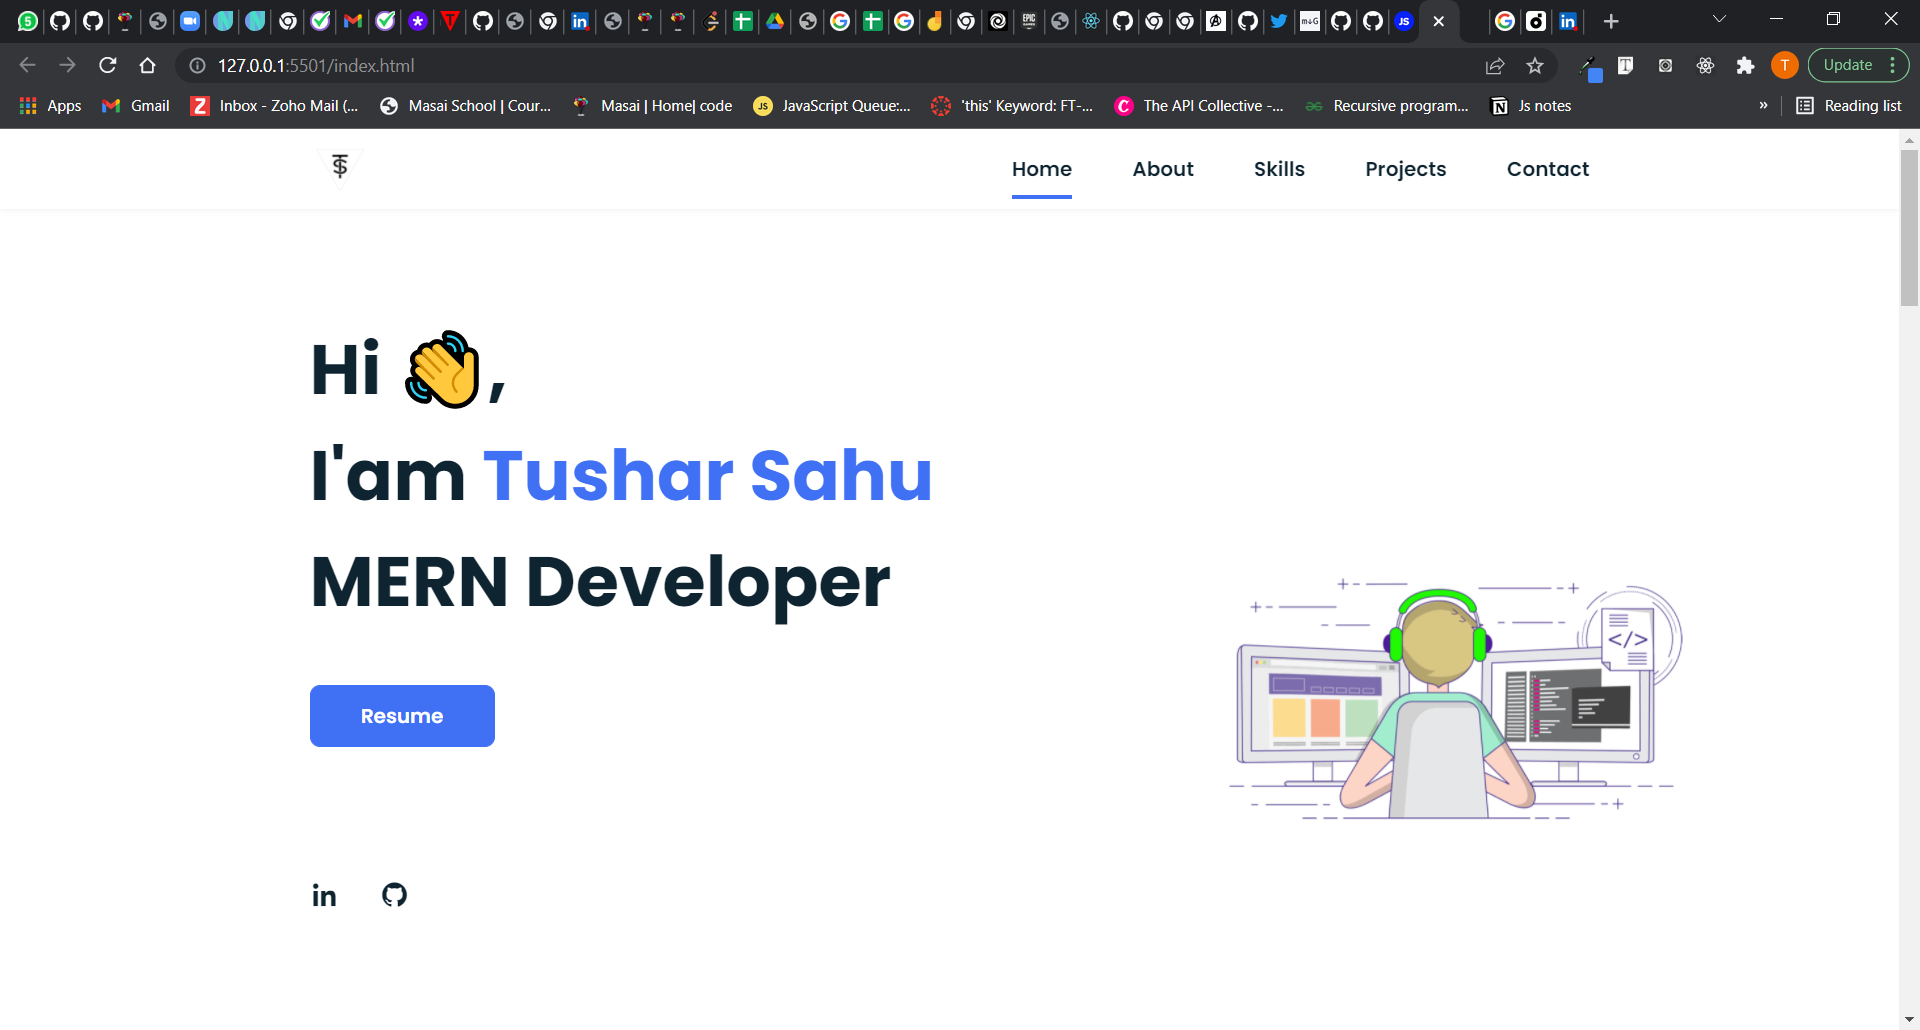This screenshot has height=1030, width=1920.
Task: Open a new browser tab
Action: point(1611,21)
